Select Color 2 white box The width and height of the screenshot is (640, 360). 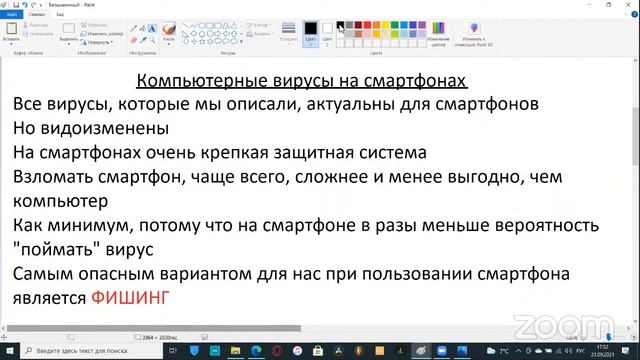click(327, 33)
